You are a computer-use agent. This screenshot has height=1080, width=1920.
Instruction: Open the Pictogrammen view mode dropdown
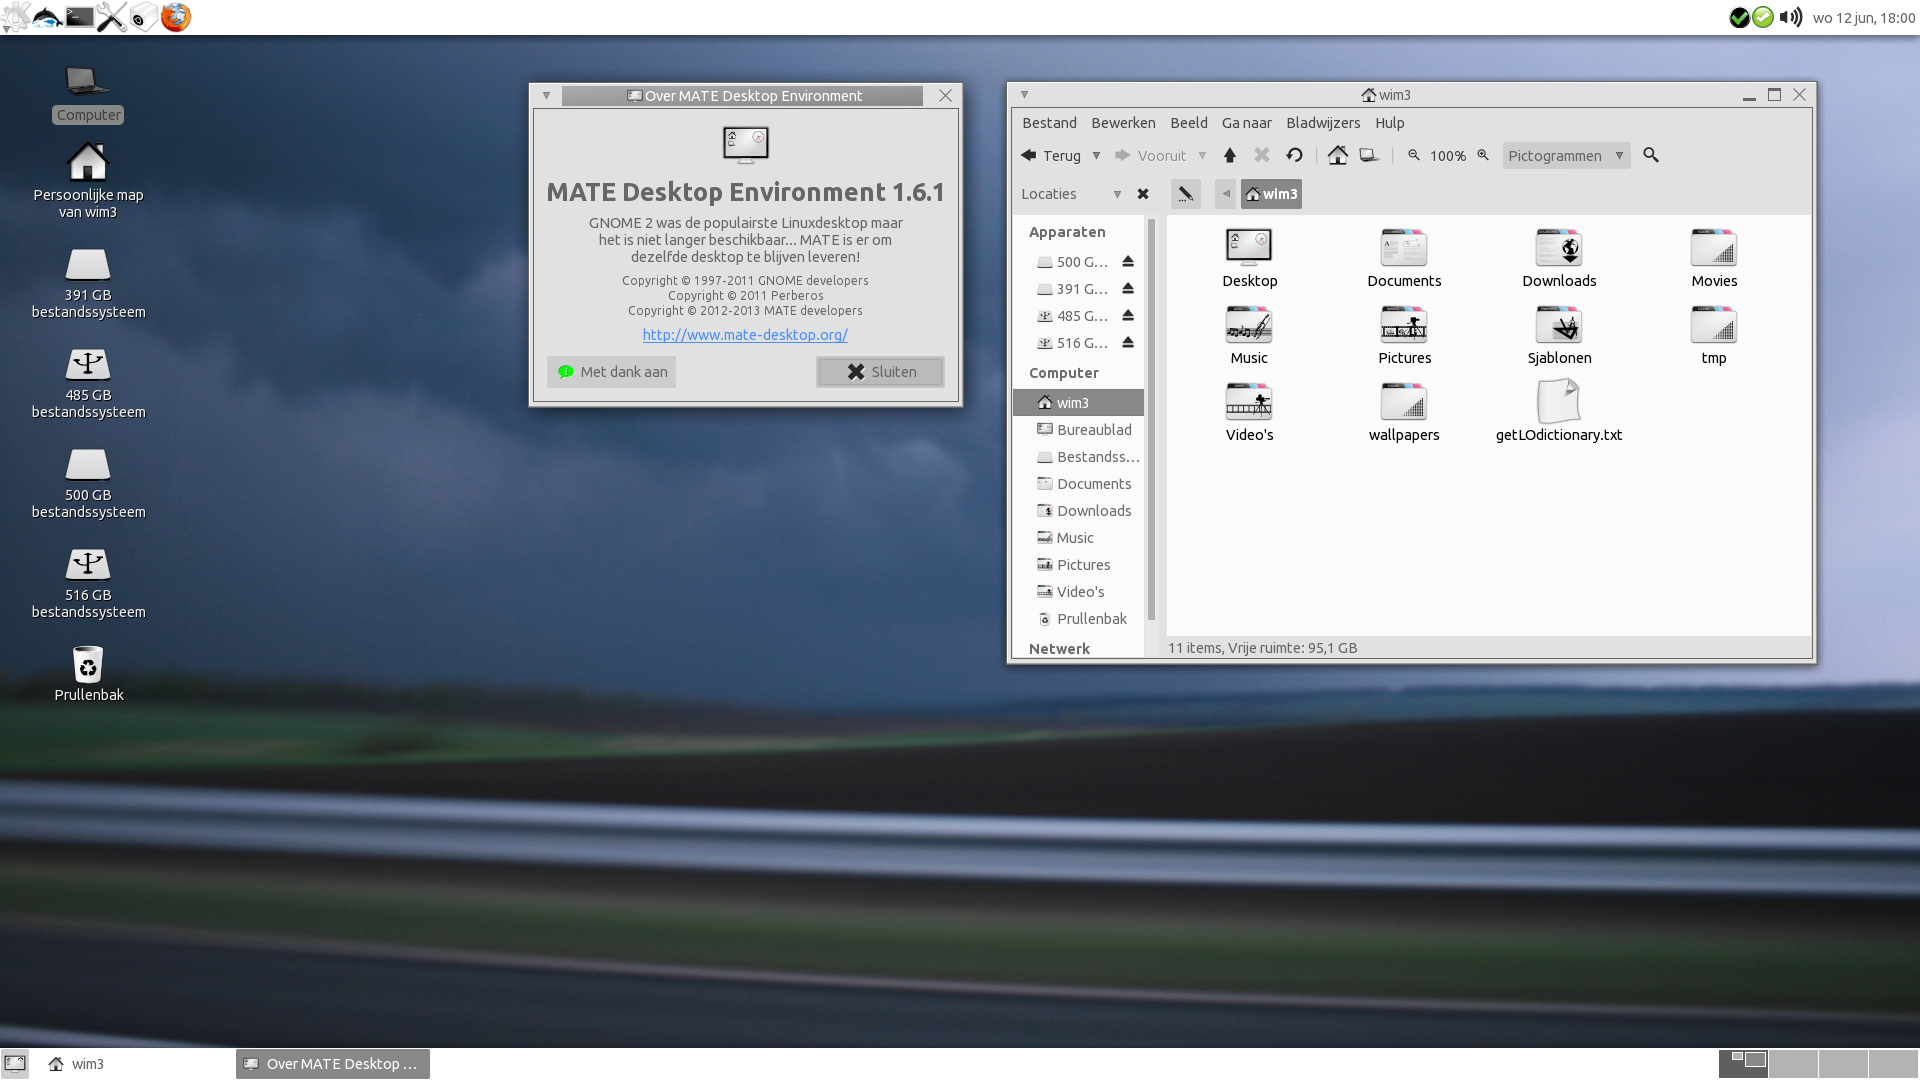coord(1566,156)
